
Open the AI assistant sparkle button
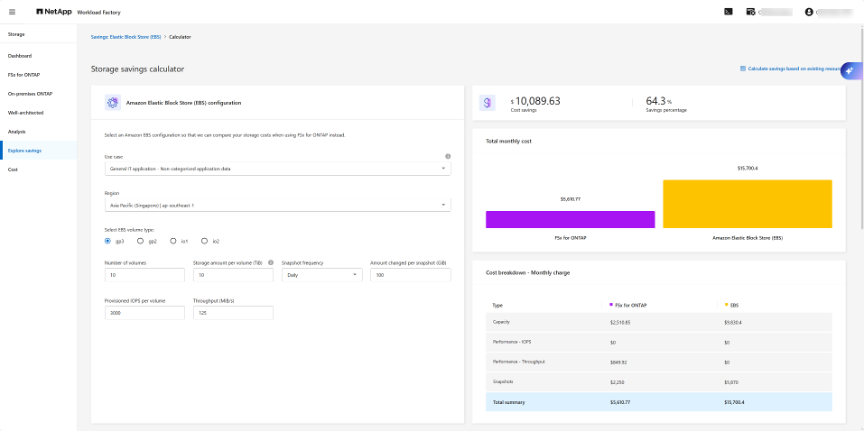[850, 71]
